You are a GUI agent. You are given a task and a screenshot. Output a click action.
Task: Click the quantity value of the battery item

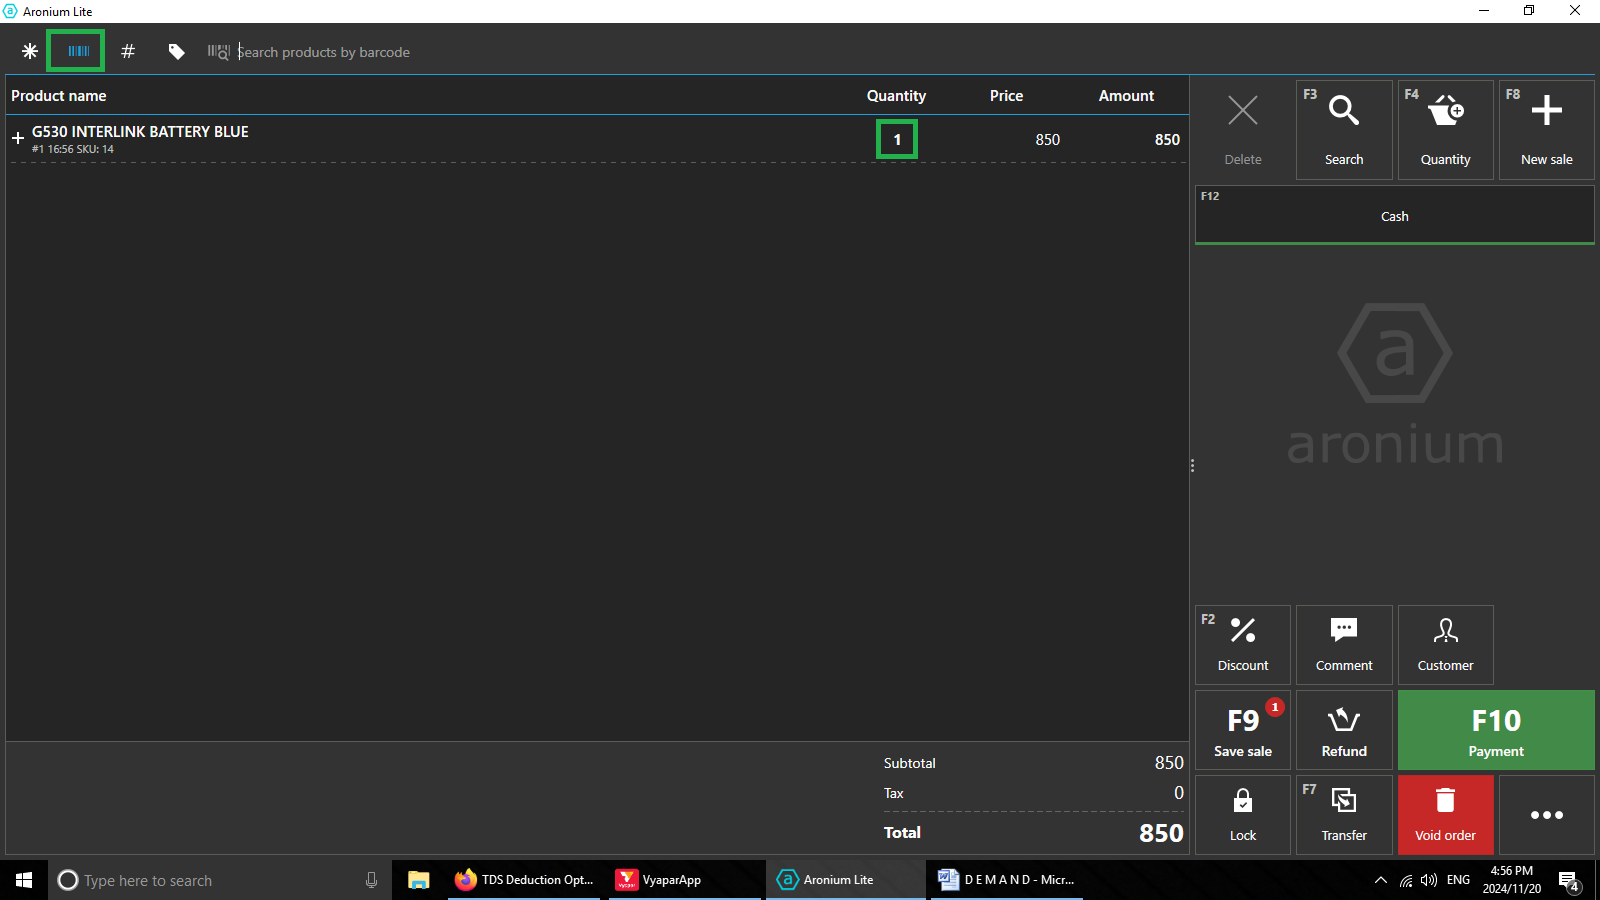click(897, 140)
